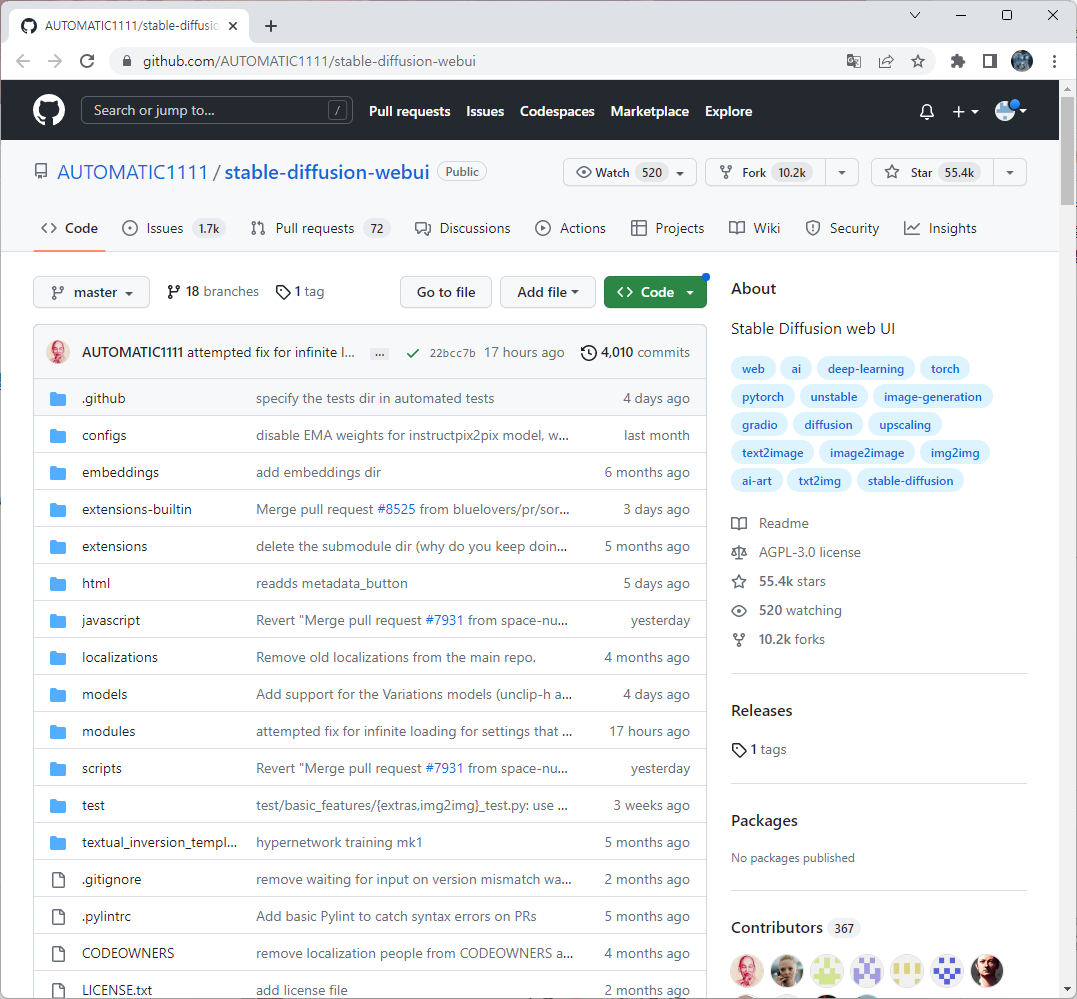Star the repository
Screen dimensions: 1077x999
pos(932,172)
